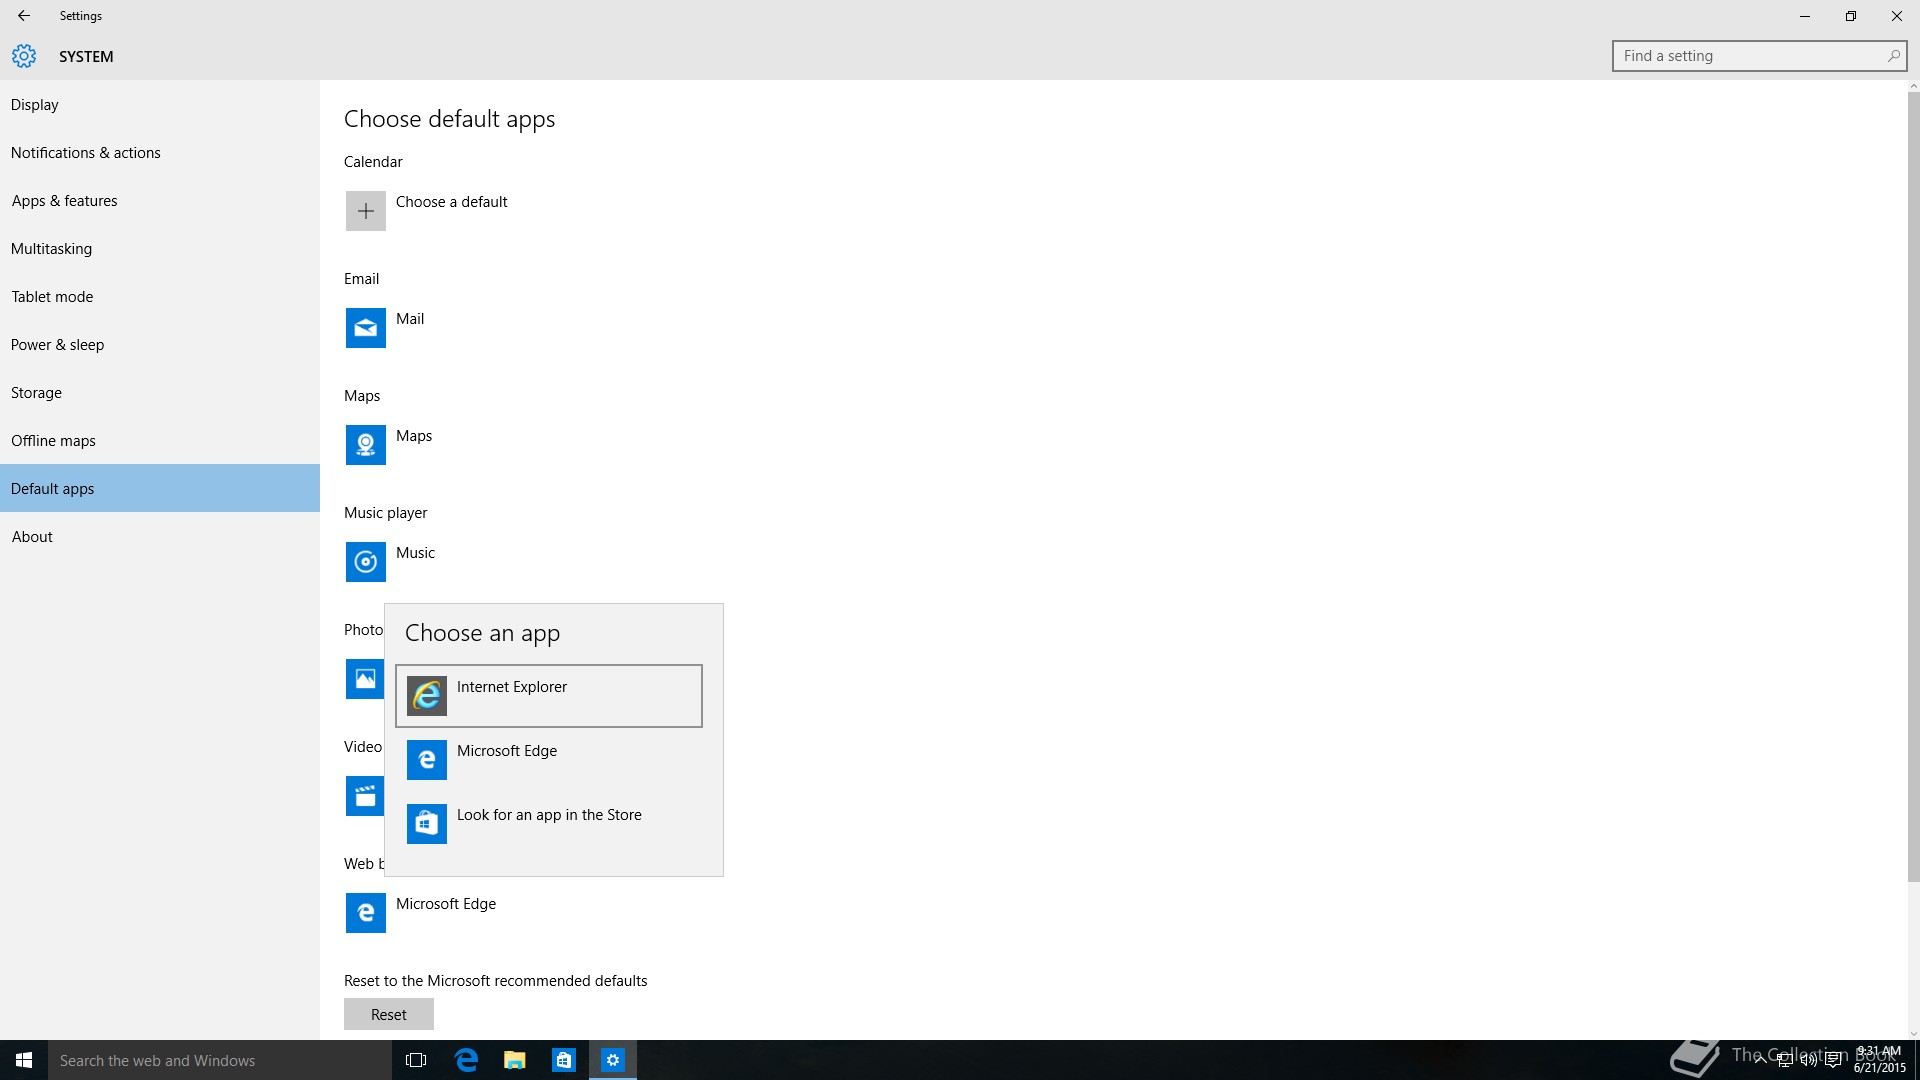
Task: Click the Settings gear icon beside SYSTEM
Action: click(x=24, y=56)
